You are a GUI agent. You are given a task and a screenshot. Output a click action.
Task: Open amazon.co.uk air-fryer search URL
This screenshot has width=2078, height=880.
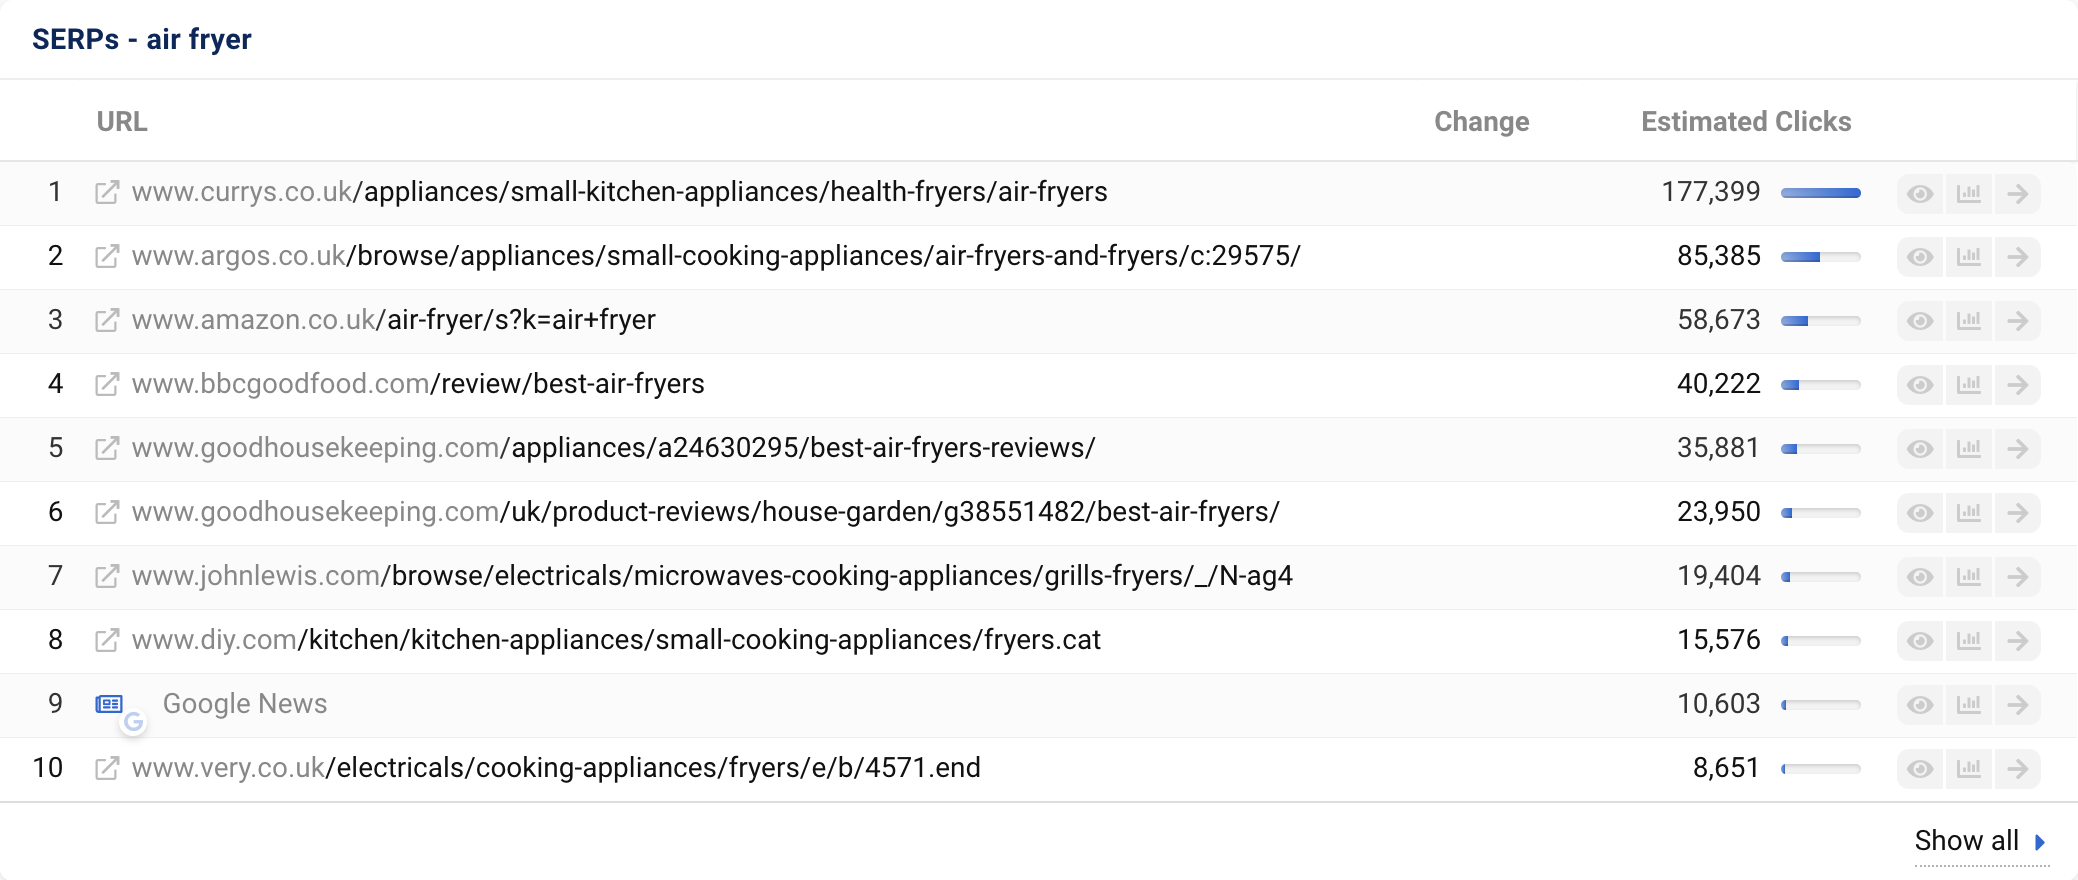394,320
